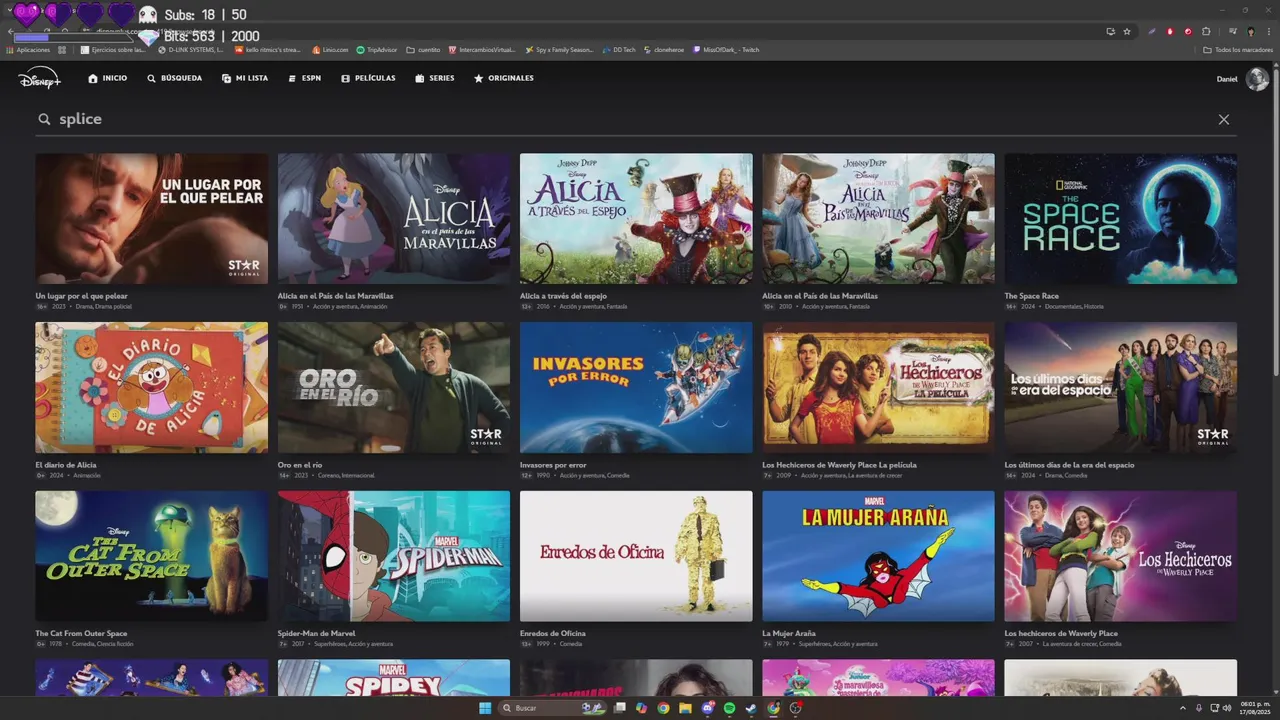1280x720 pixels.
Task: Open the Originales section
Action: pos(504,78)
